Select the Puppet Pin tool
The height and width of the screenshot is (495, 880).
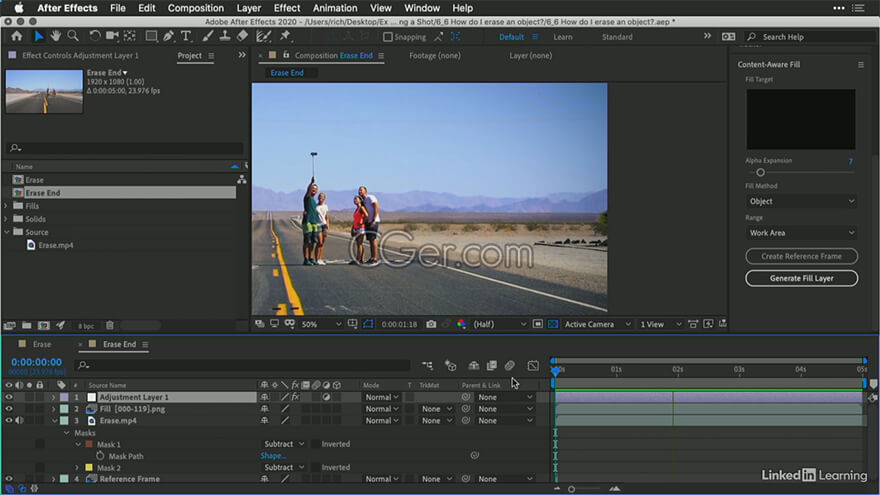click(x=285, y=36)
